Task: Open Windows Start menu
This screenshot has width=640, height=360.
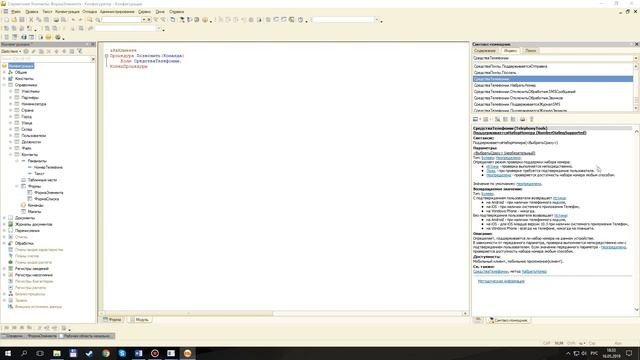Action: point(8,353)
